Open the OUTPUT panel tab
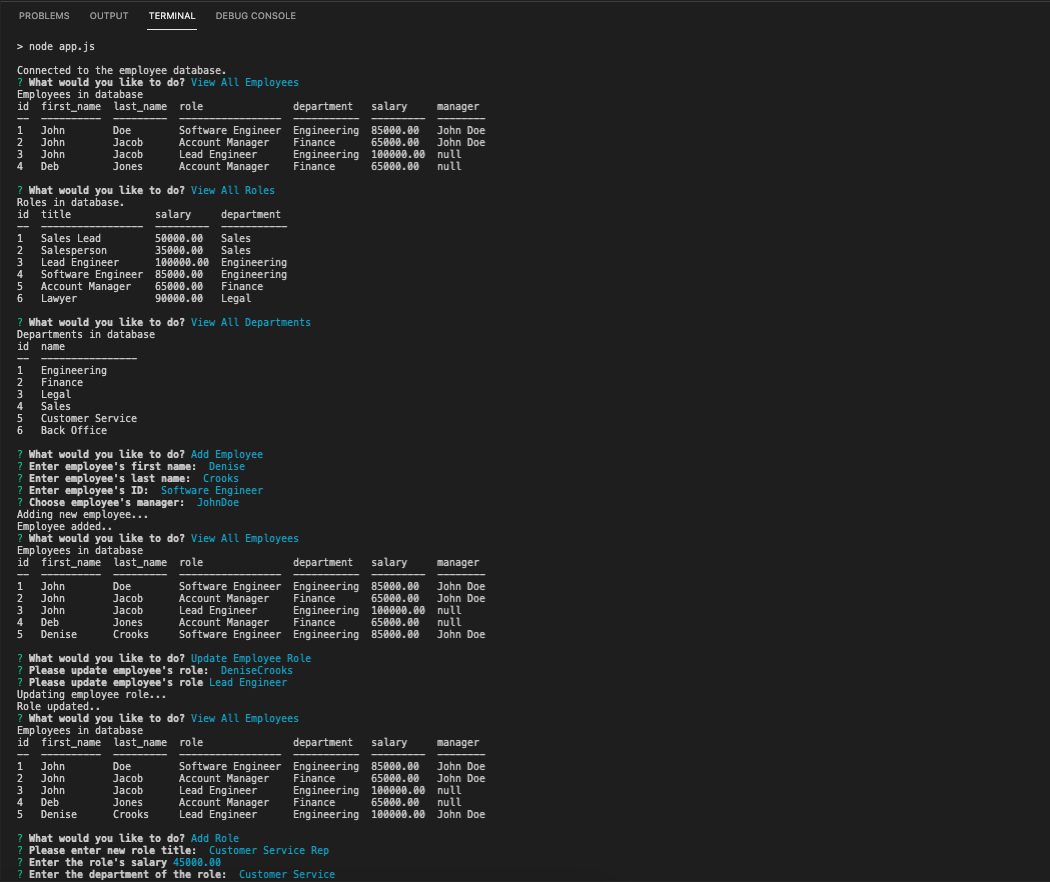1050x882 pixels. click(108, 16)
